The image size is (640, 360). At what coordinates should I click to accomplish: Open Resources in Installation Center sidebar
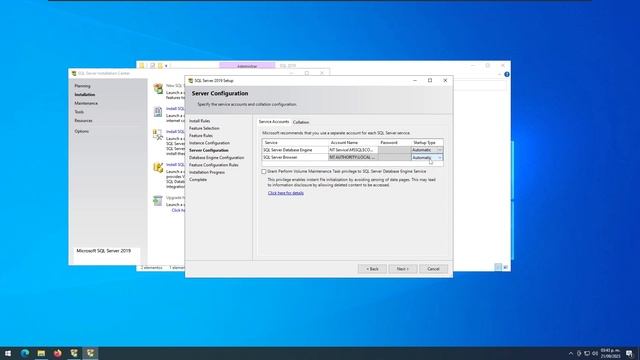[x=83, y=121]
